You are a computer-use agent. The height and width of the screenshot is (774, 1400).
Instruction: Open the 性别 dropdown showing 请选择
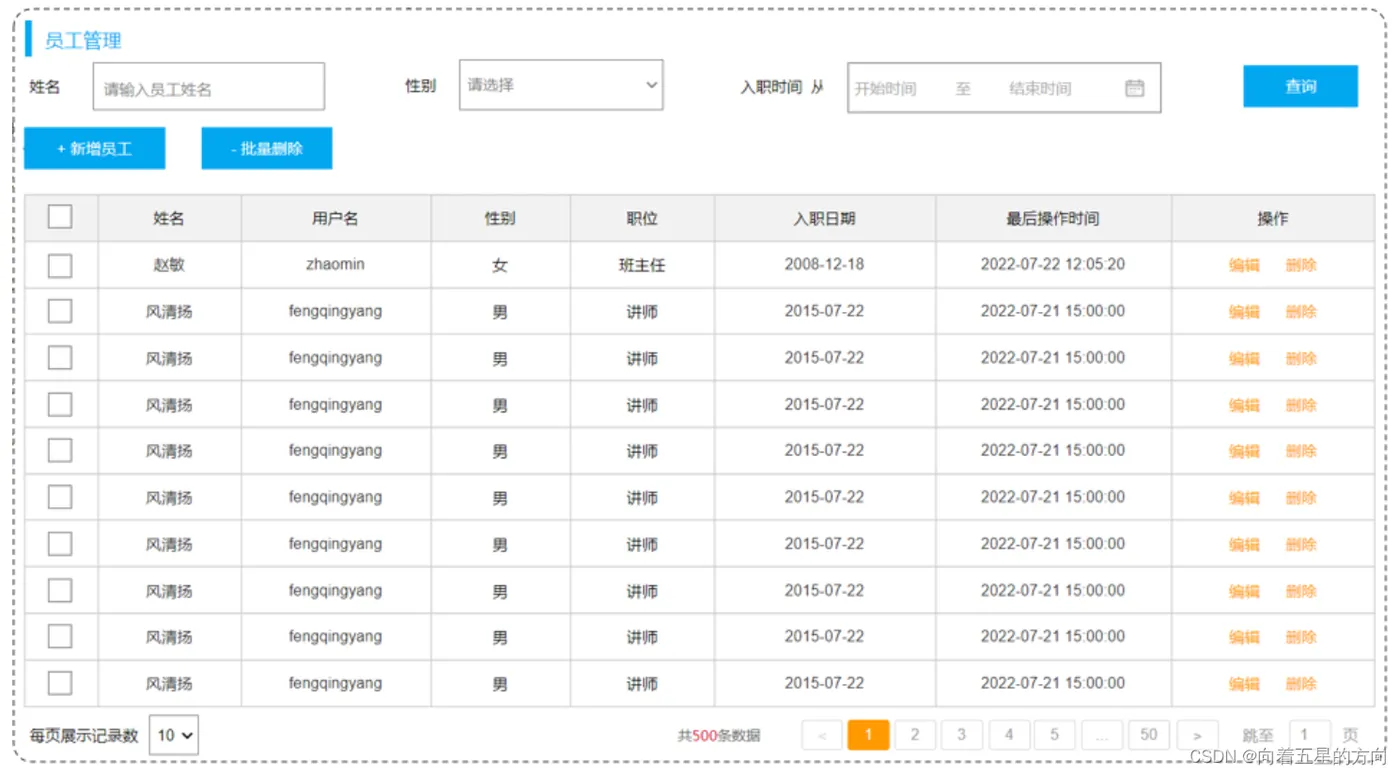[561, 85]
